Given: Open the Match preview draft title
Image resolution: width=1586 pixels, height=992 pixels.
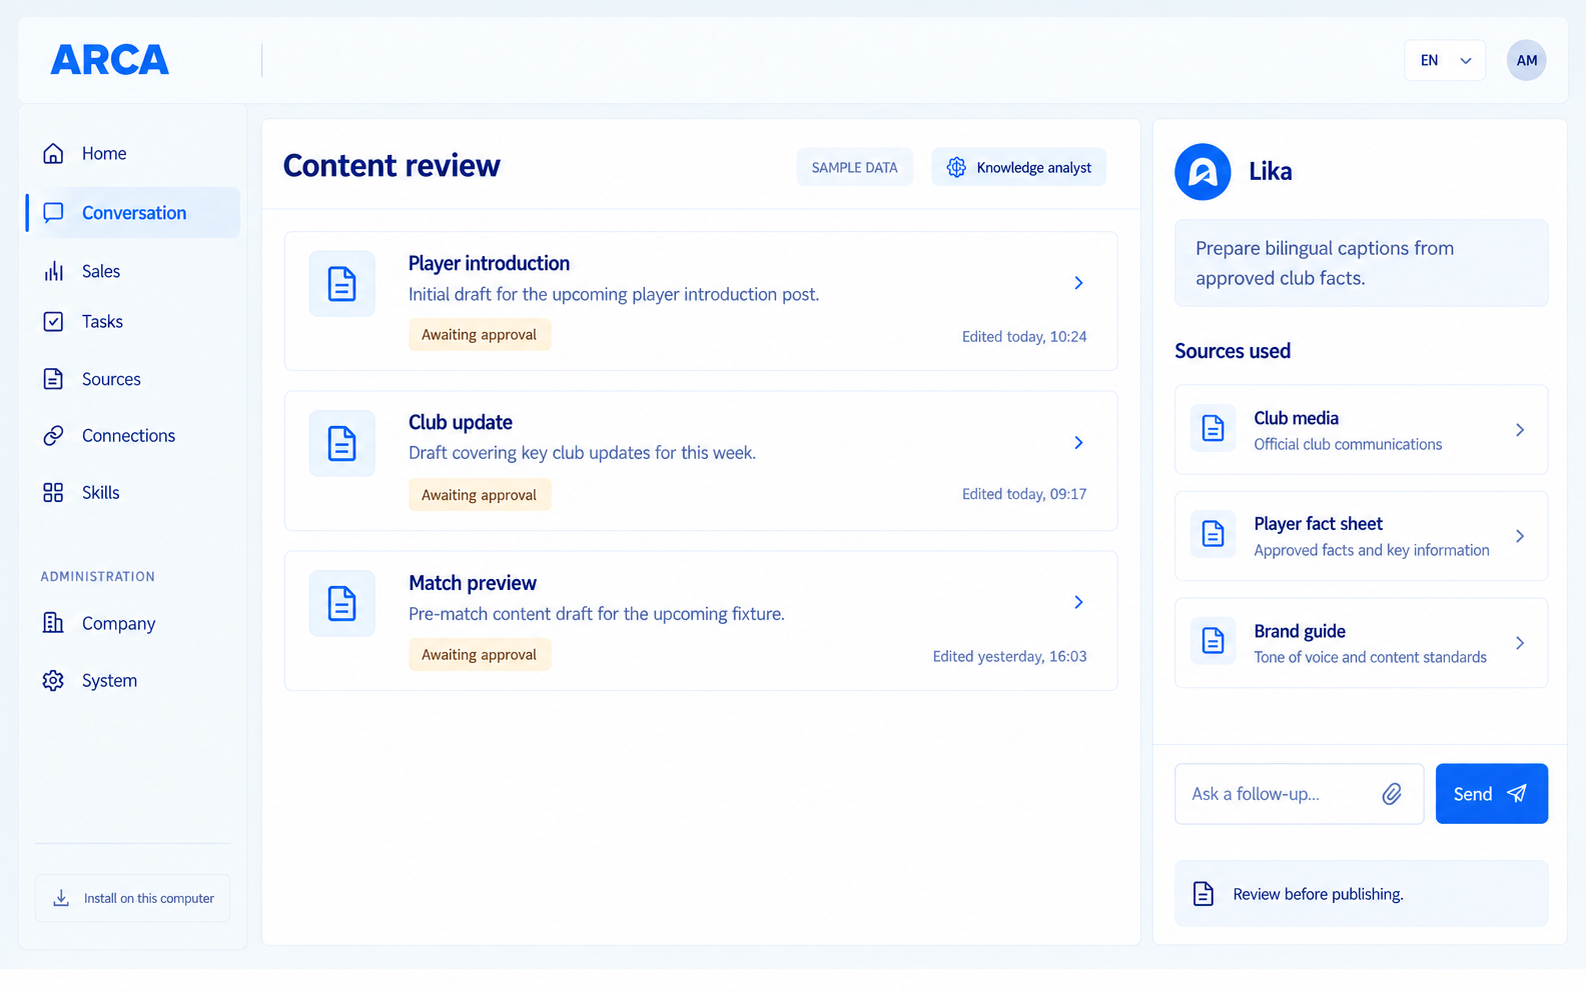Looking at the screenshot, I should pos(472,582).
